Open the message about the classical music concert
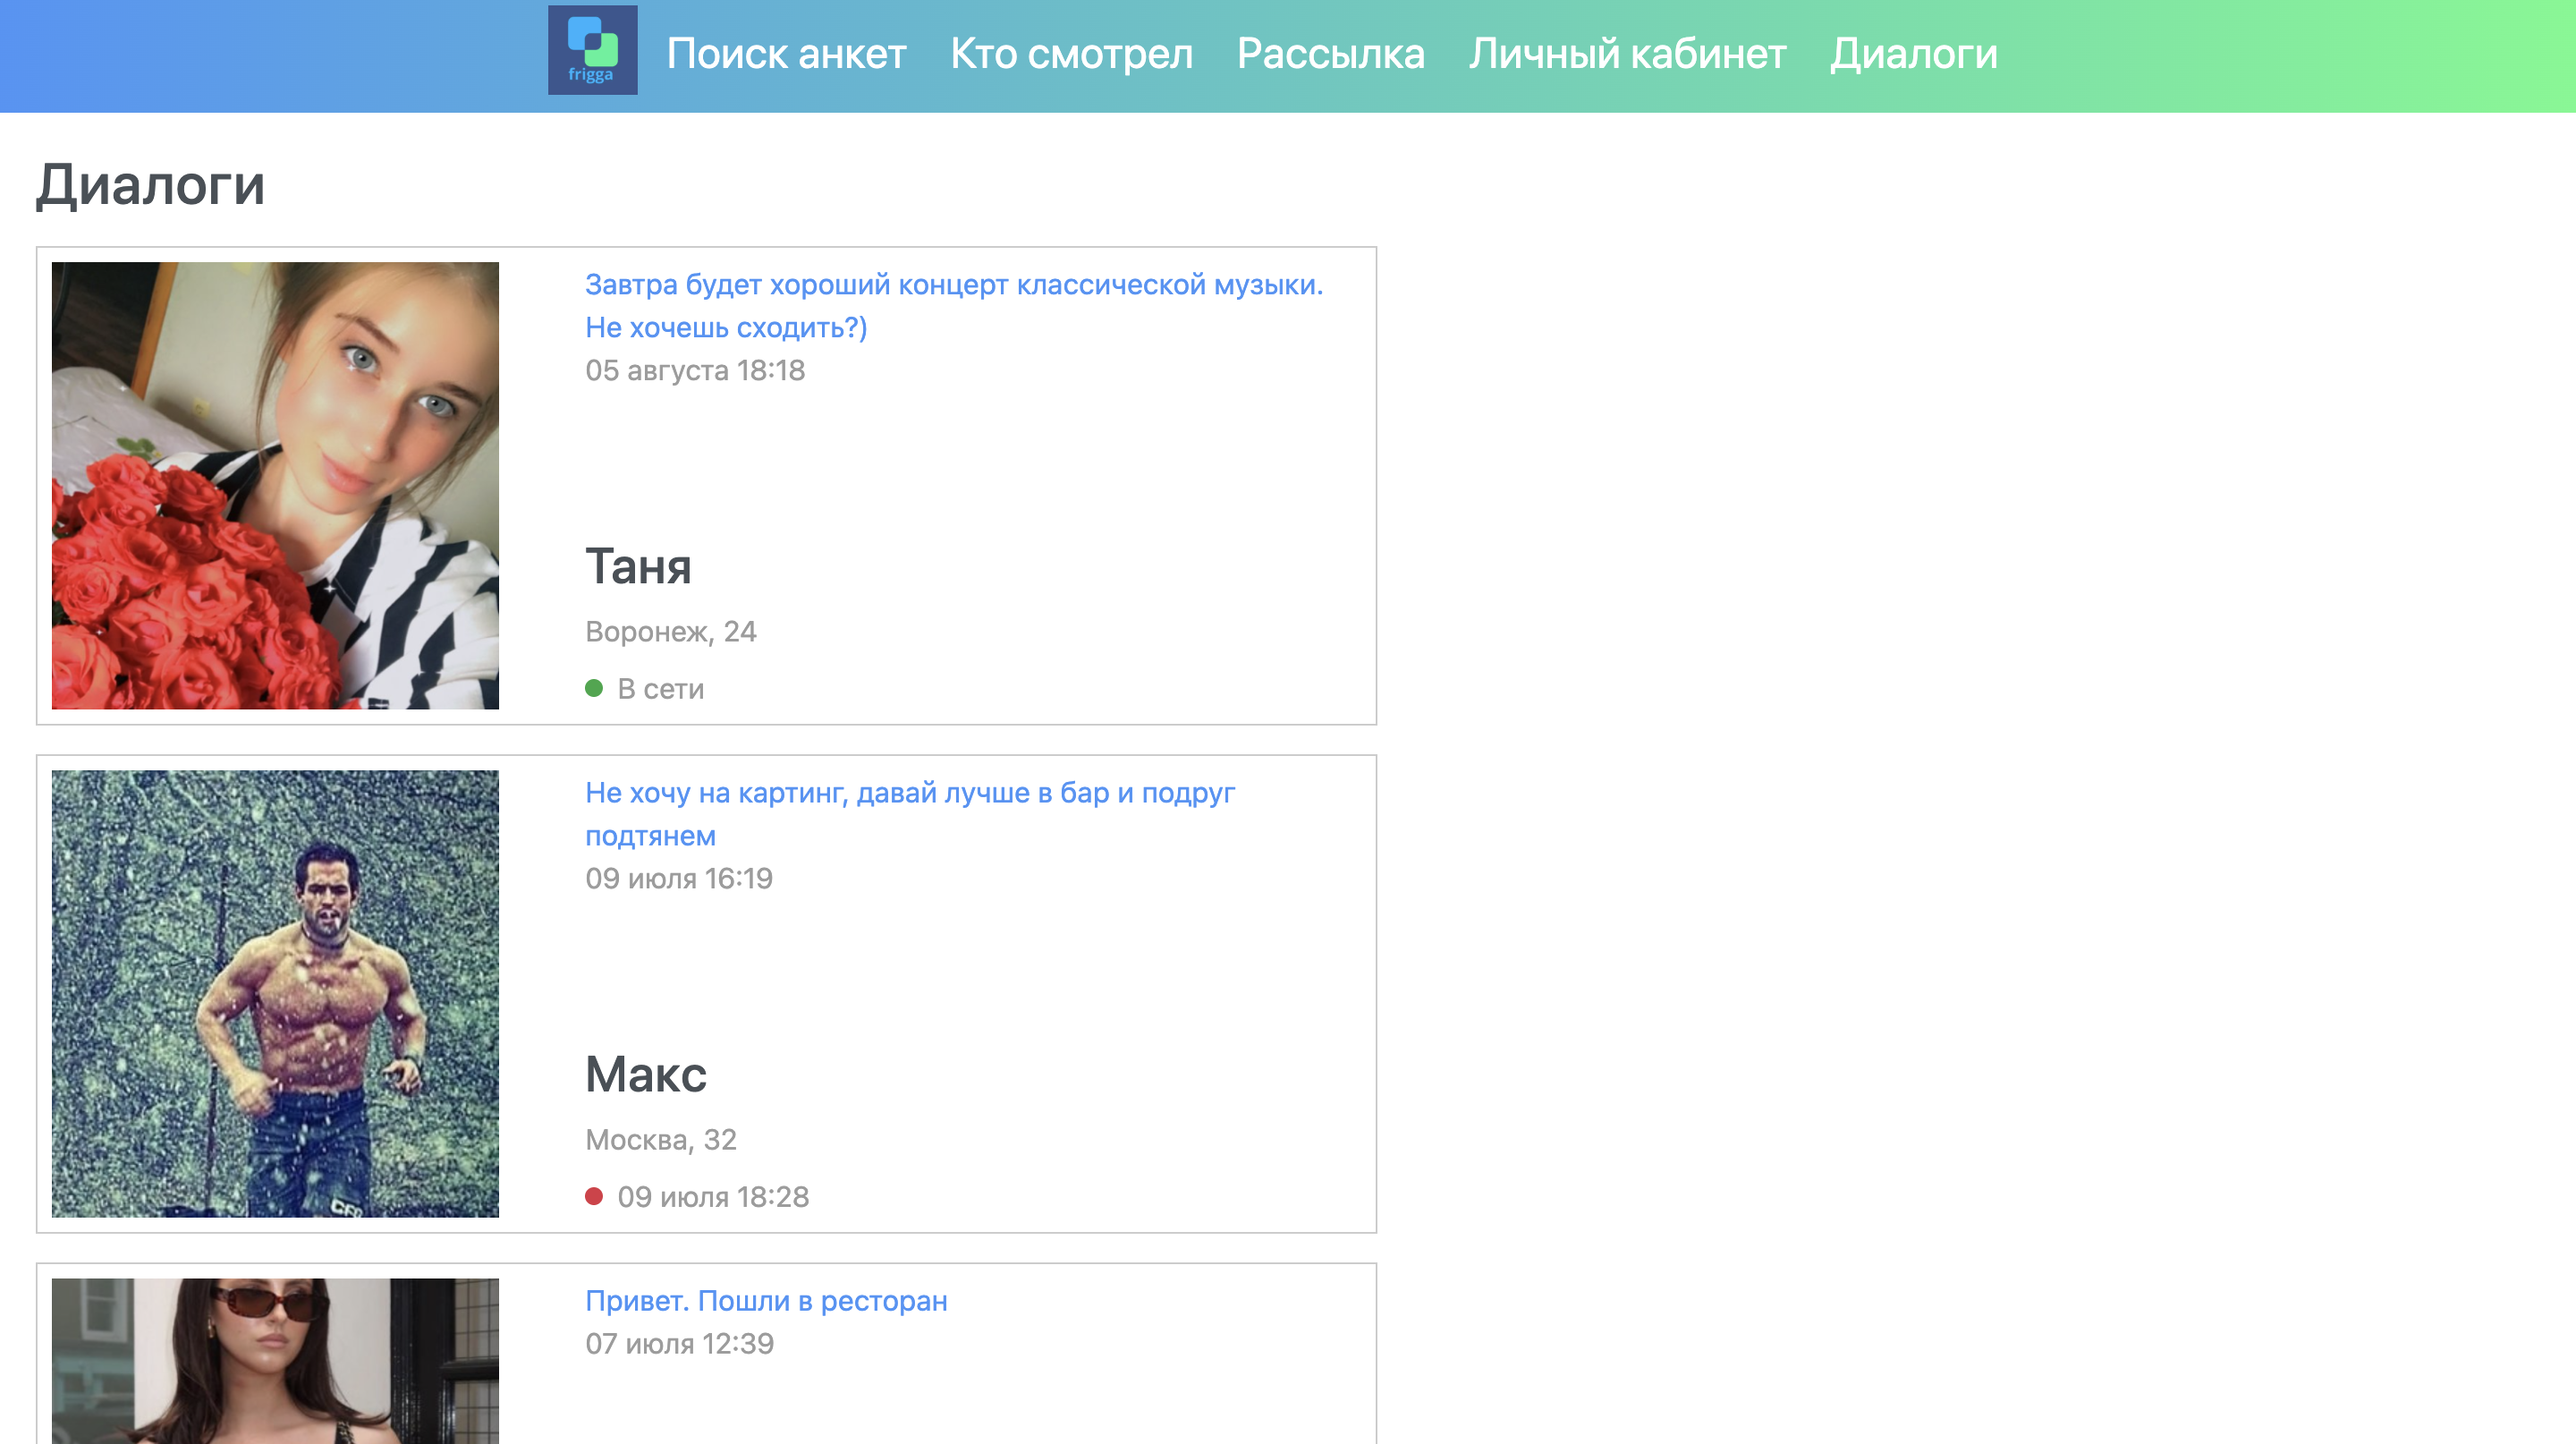 tap(953, 306)
